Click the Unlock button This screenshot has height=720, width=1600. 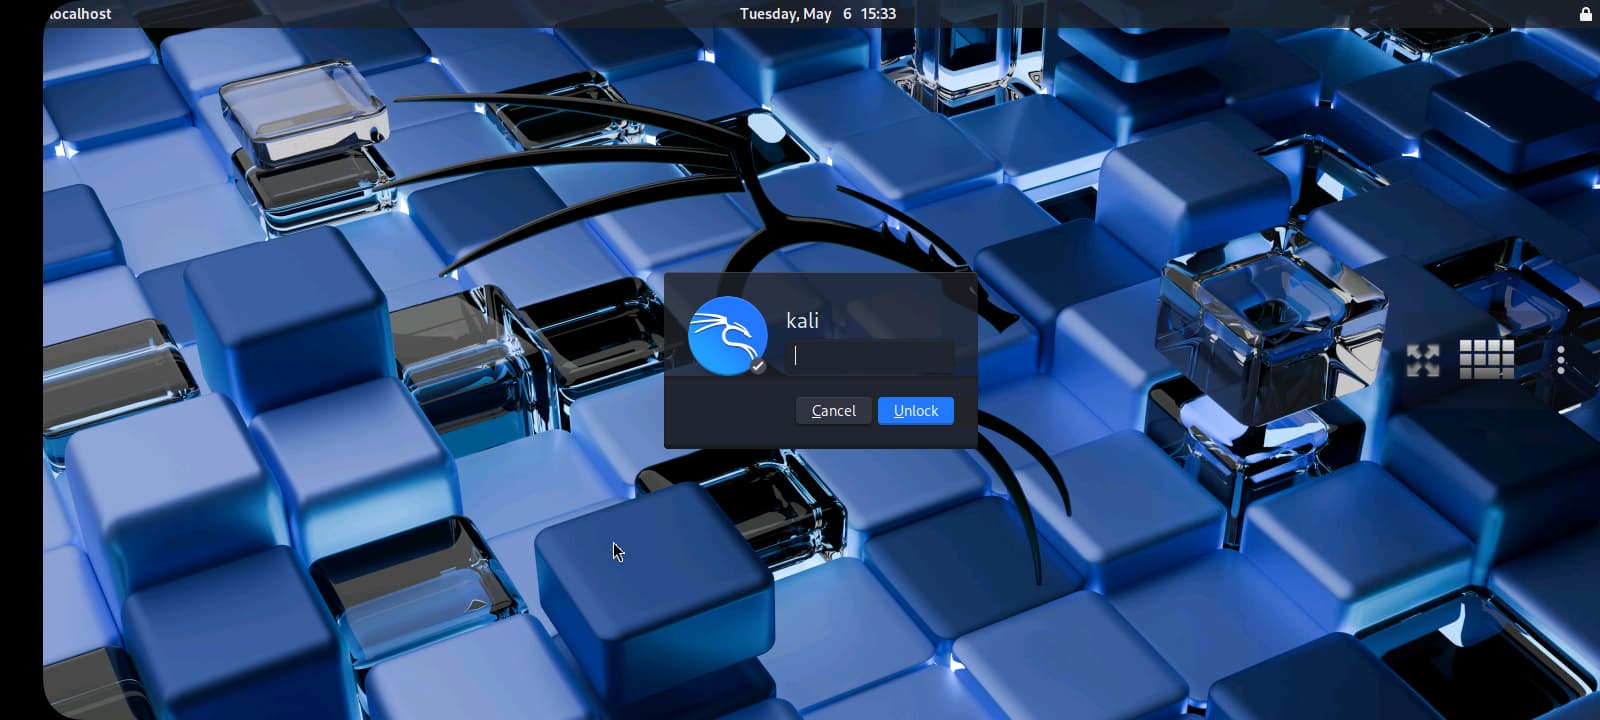(915, 411)
